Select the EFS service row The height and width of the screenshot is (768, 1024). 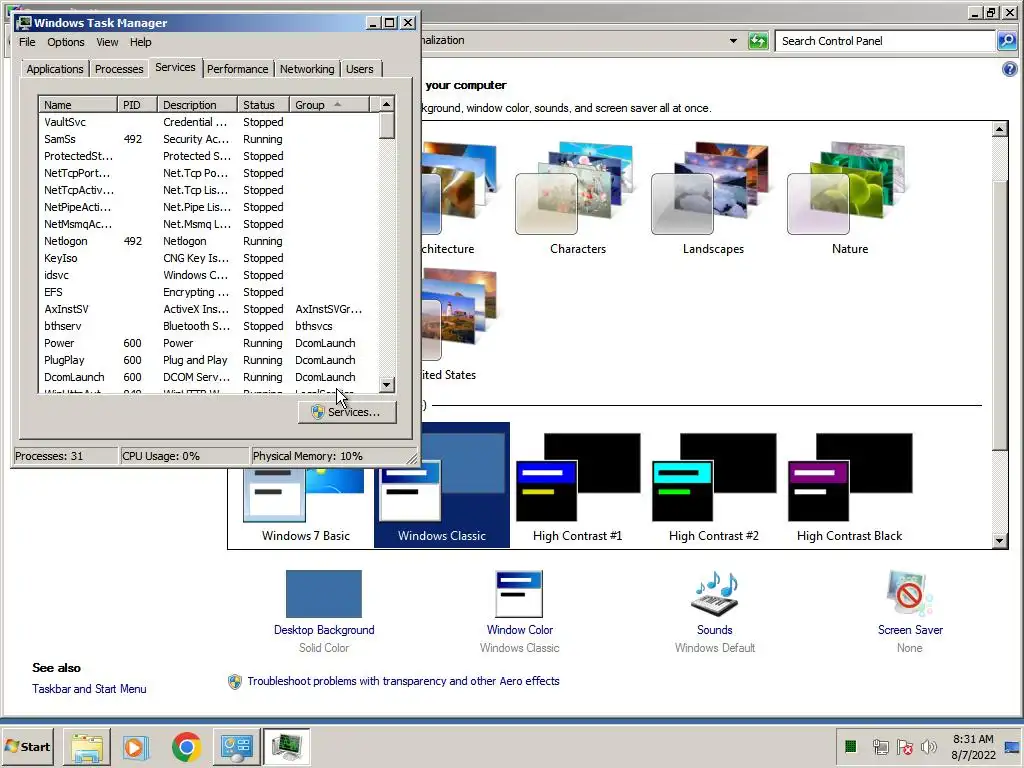point(208,292)
